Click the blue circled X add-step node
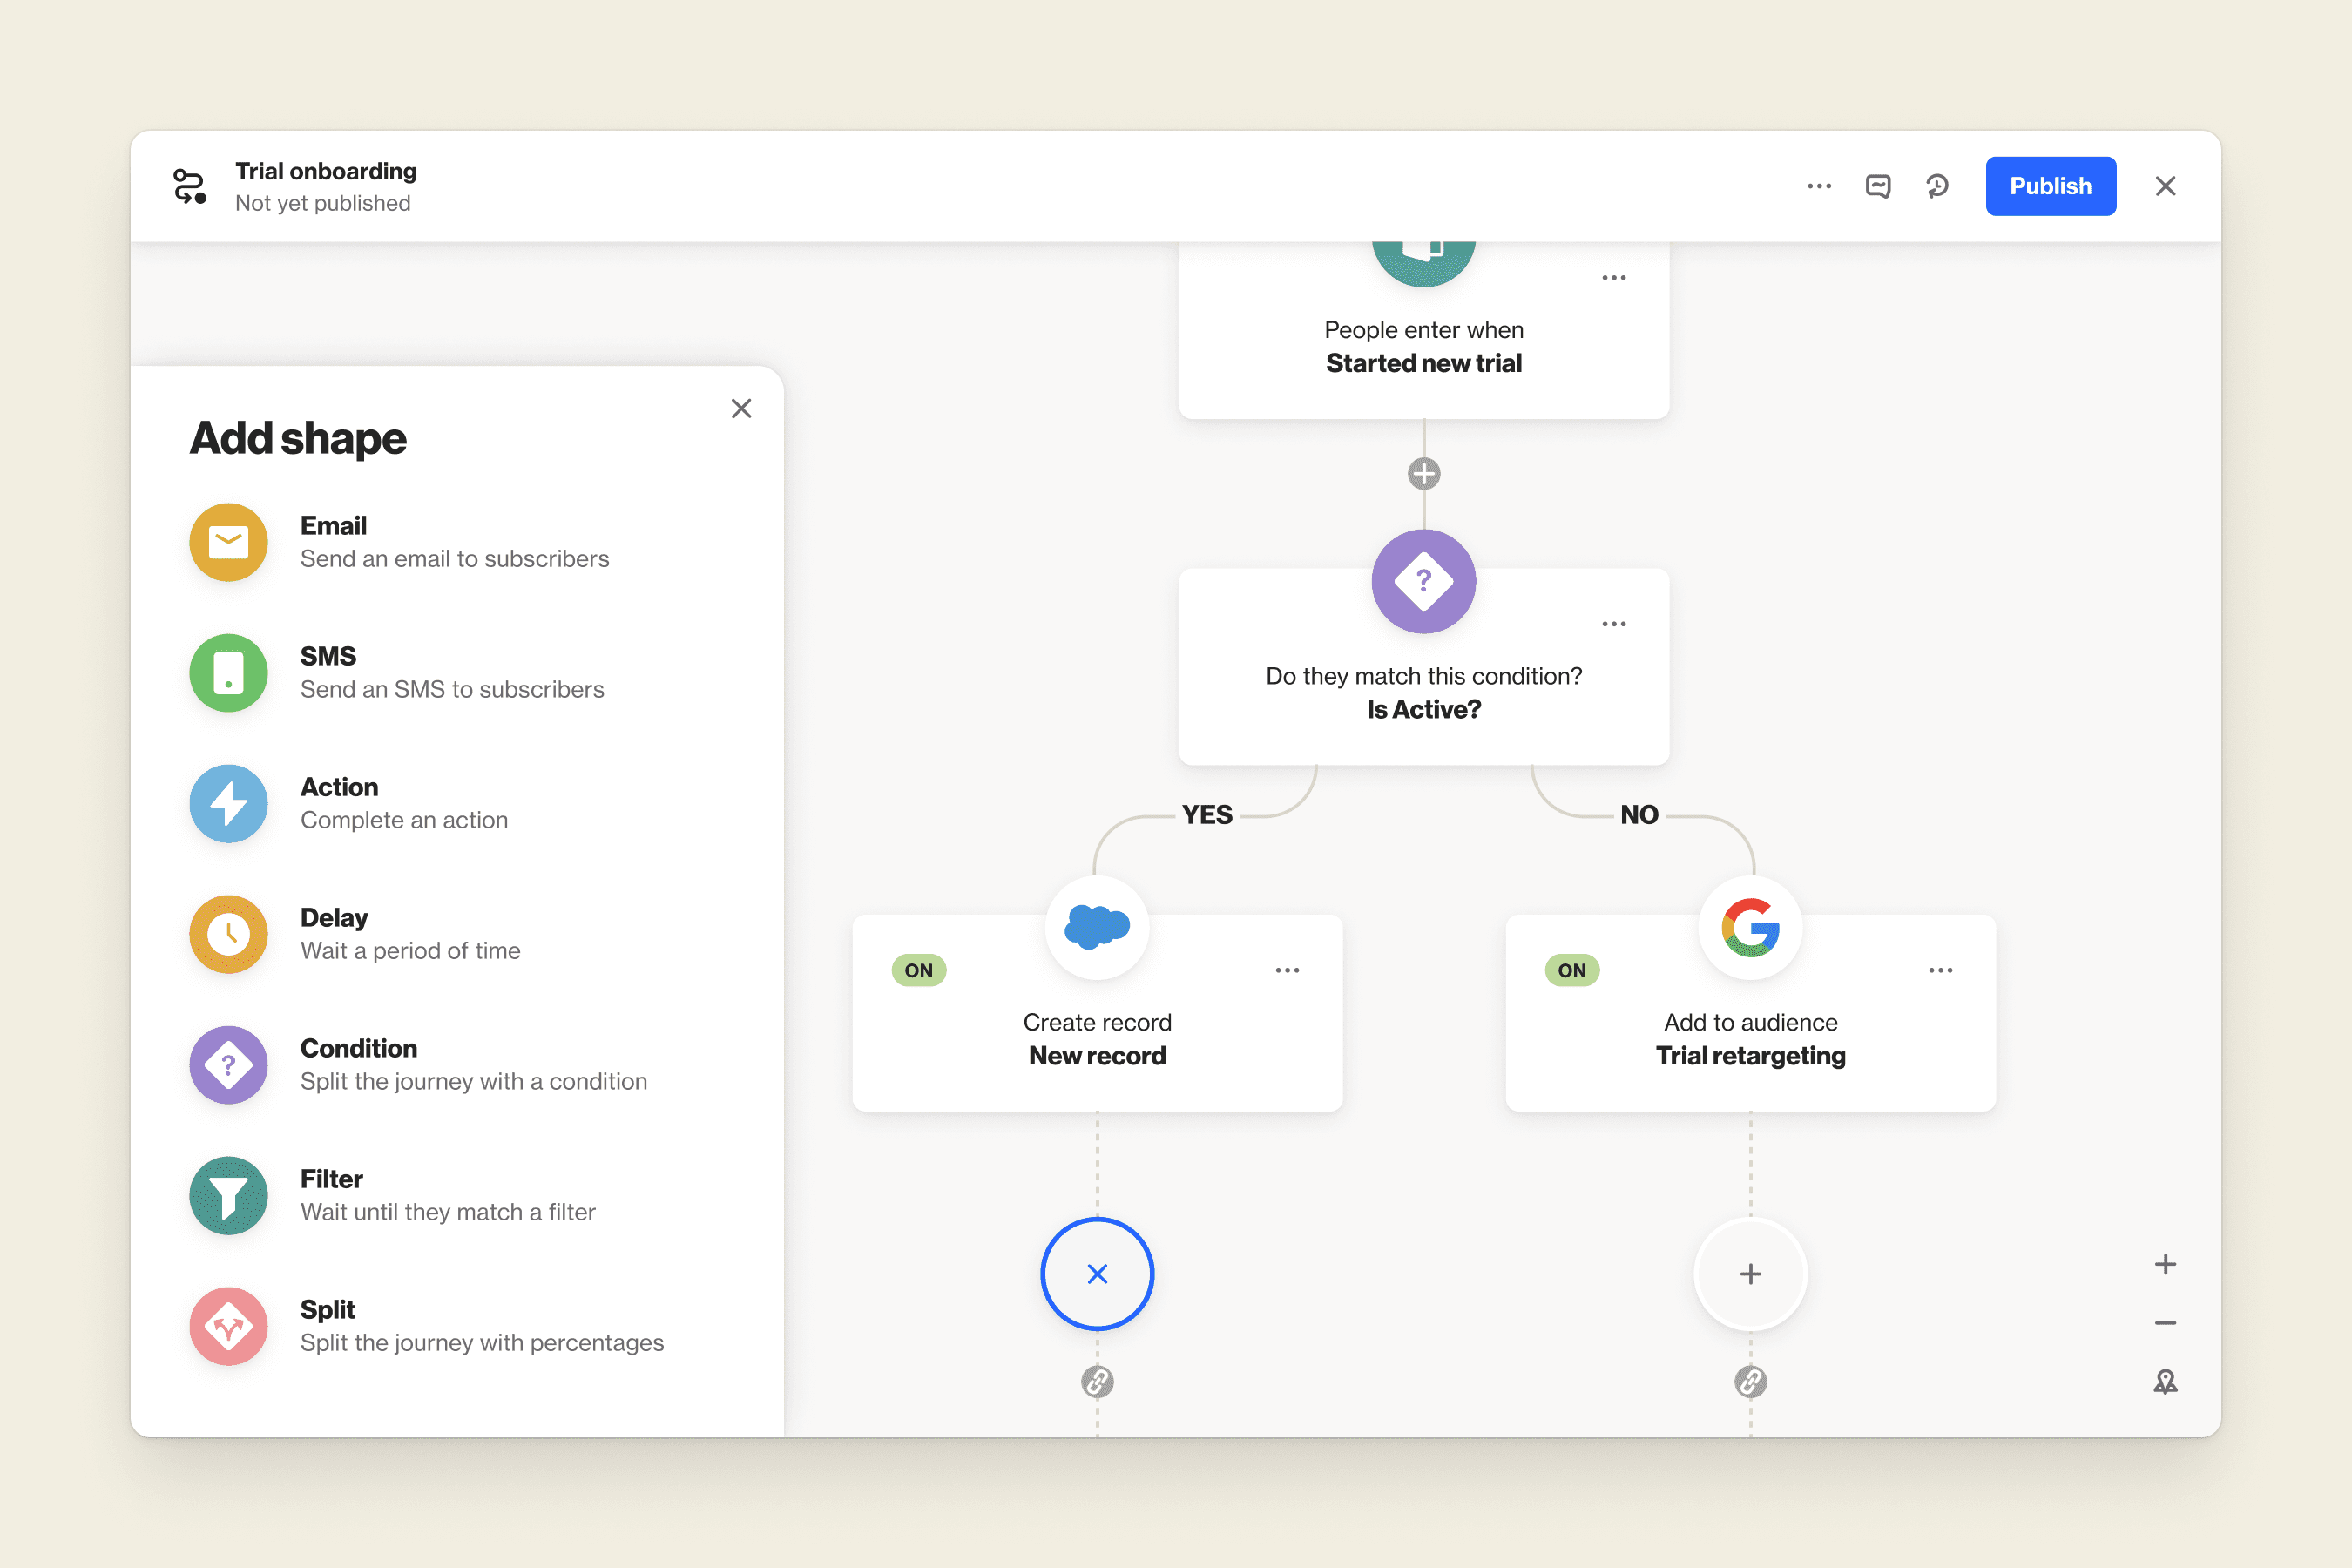Screen dimensions: 2352x1568 click(x=1097, y=1274)
